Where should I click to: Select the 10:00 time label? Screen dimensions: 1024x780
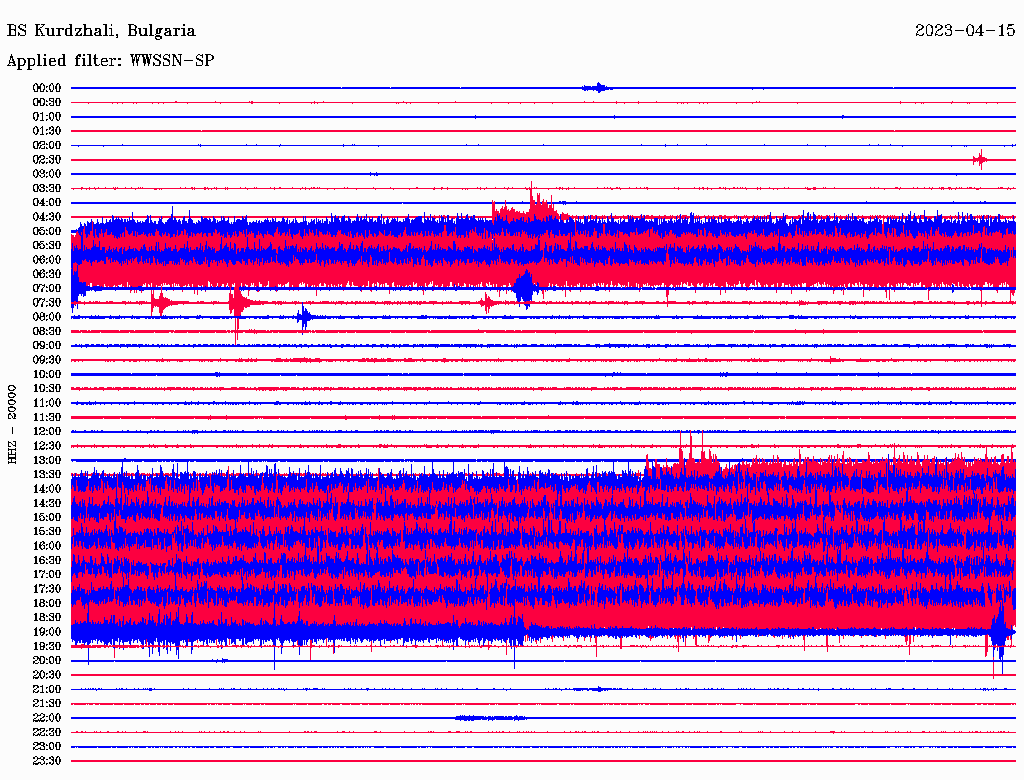(x=47, y=374)
